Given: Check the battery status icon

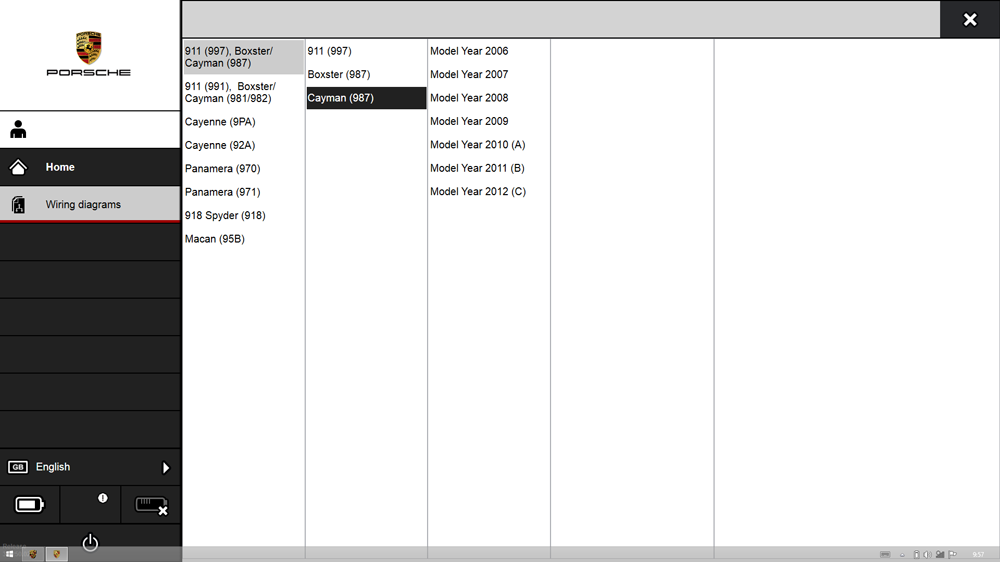Looking at the screenshot, I should coord(29,505).
